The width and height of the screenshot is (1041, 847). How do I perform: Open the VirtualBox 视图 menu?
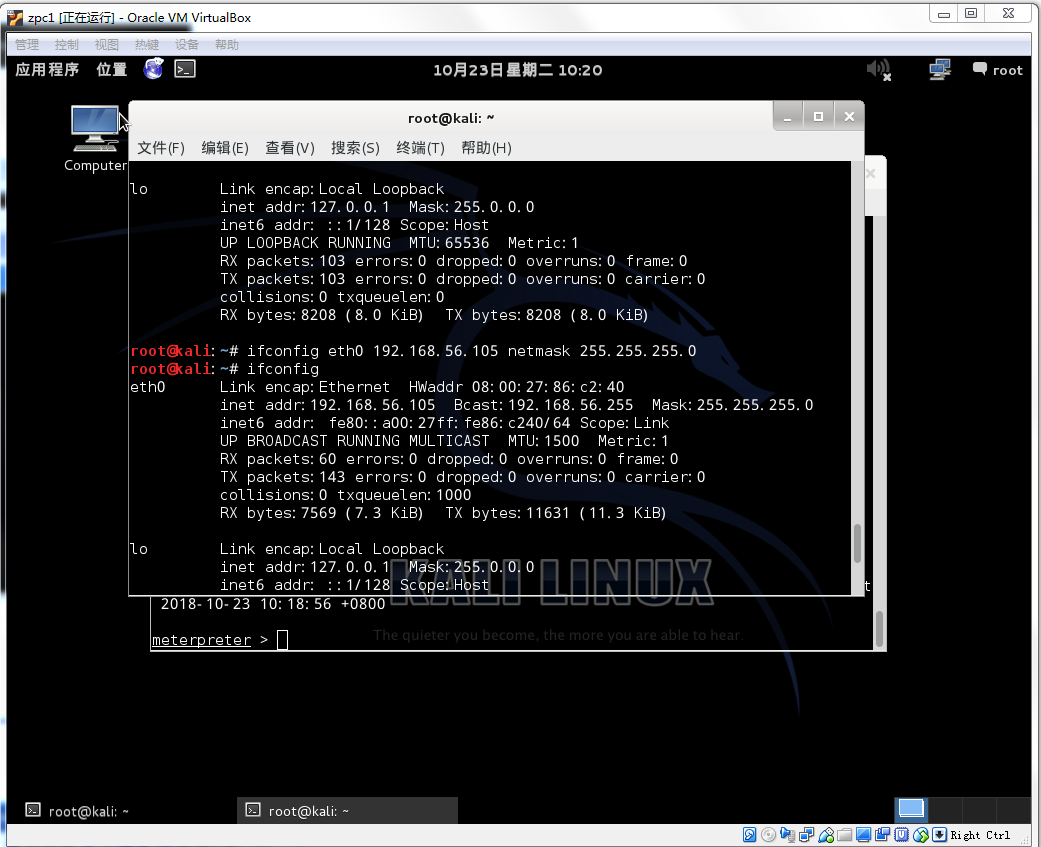click(x=106, y=44)
